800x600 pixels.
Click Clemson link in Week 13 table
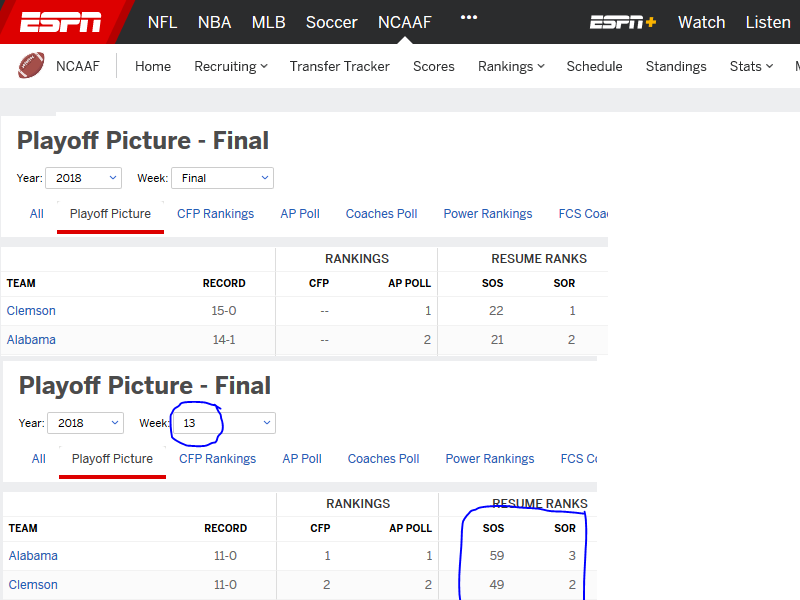pyautogui.click(x=33, y=585)
